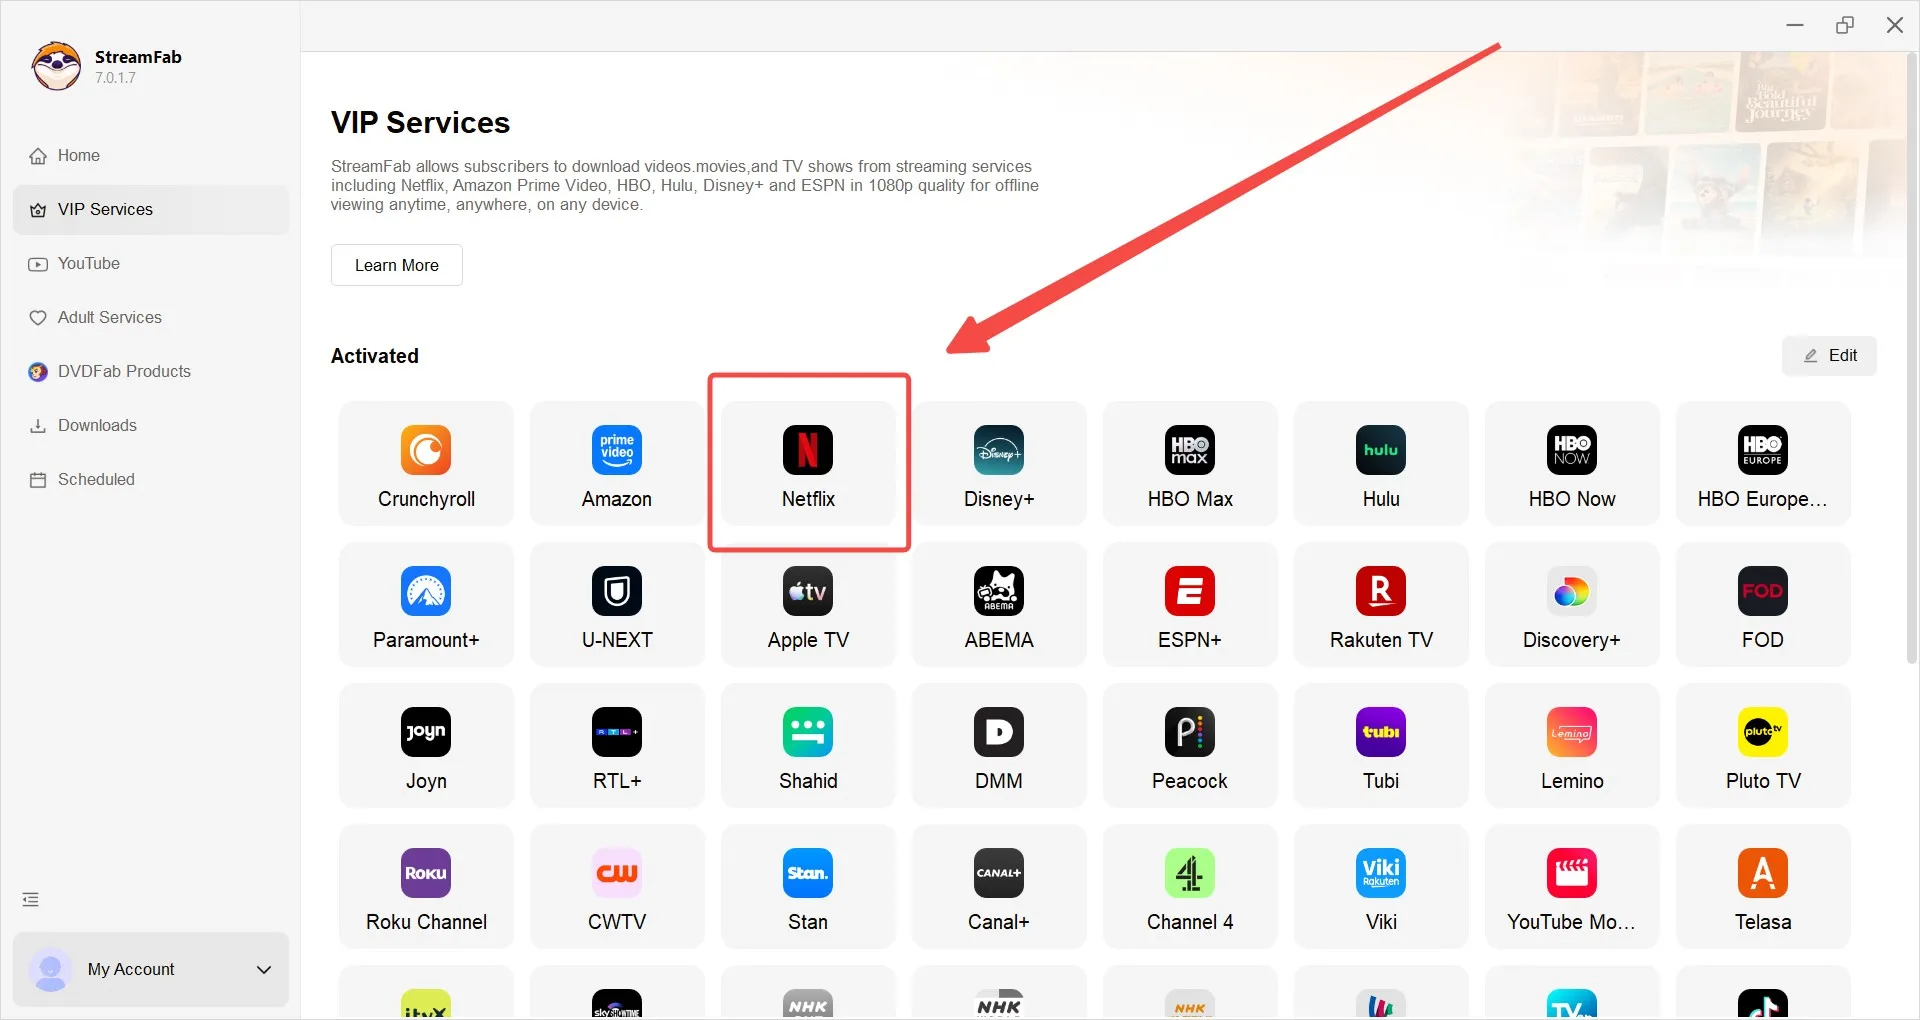Open the Downloads section
The image size is (1920, 1020).
pyautogui.click(x=151, y=426)
